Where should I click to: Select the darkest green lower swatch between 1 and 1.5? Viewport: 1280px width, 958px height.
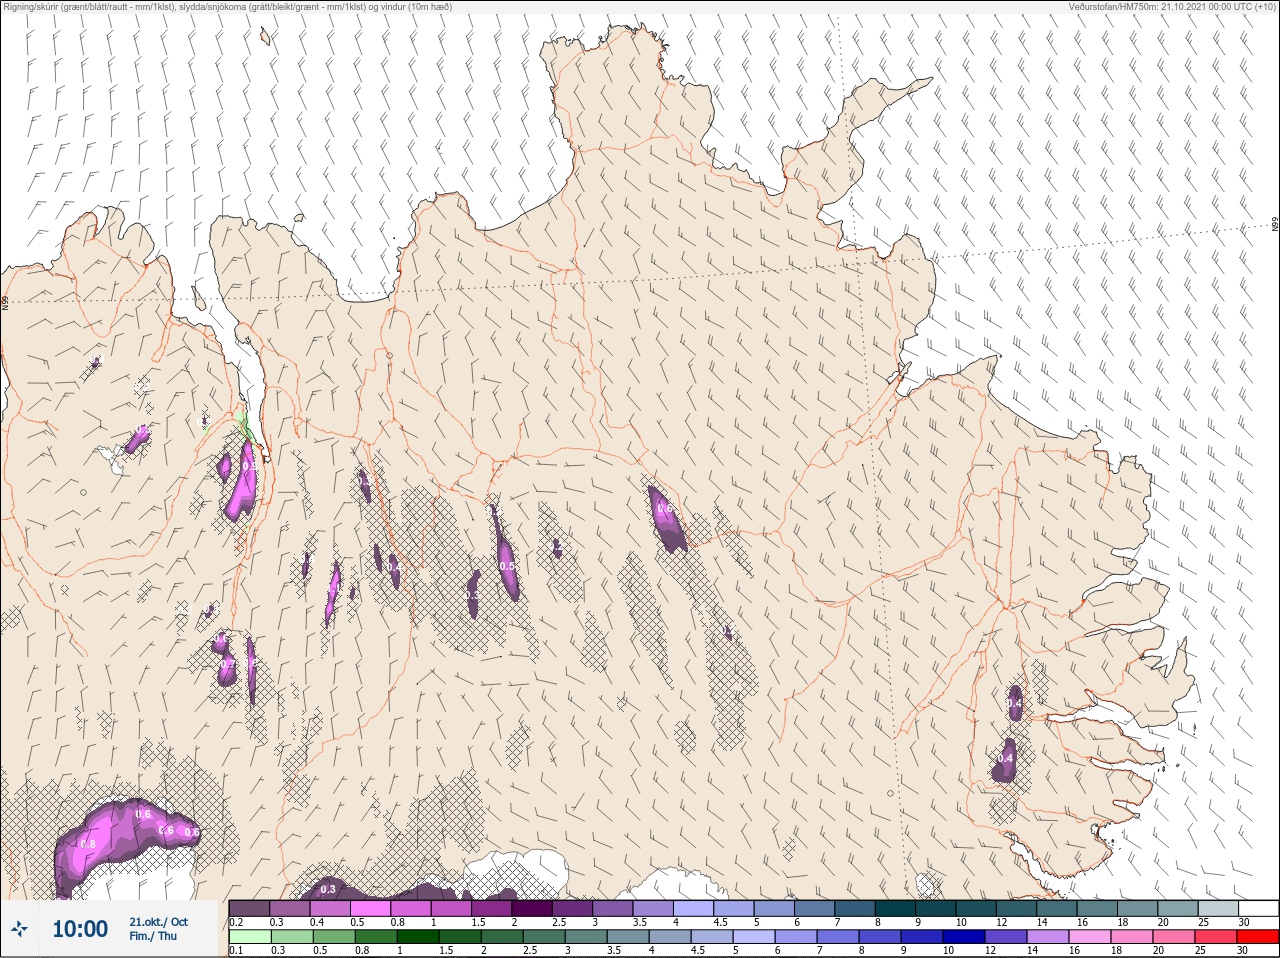(417, 937)
